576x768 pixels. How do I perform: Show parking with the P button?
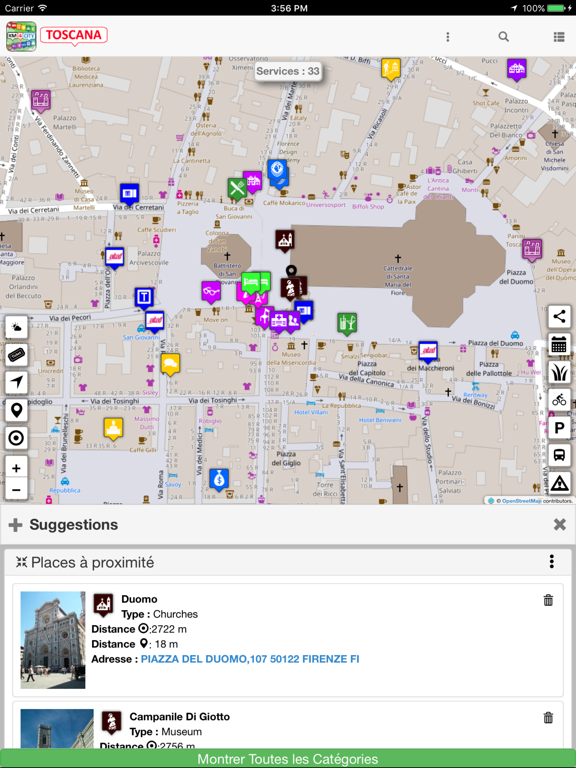(x=559, y=428)
